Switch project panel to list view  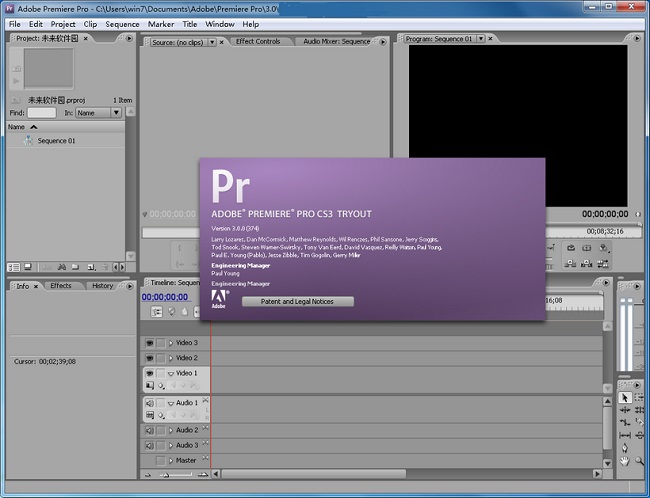pos(14,267)
